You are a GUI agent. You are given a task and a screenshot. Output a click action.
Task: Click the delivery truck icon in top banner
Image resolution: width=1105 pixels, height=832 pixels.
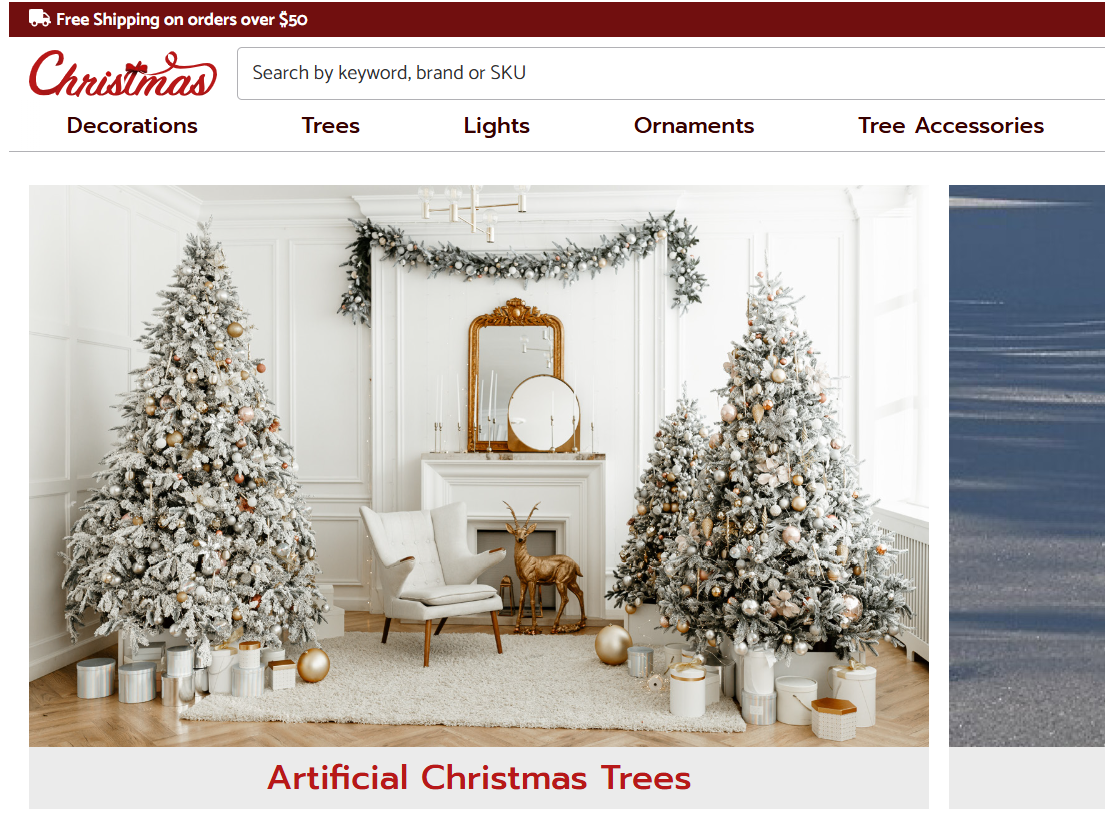click(x=39, y=18)
